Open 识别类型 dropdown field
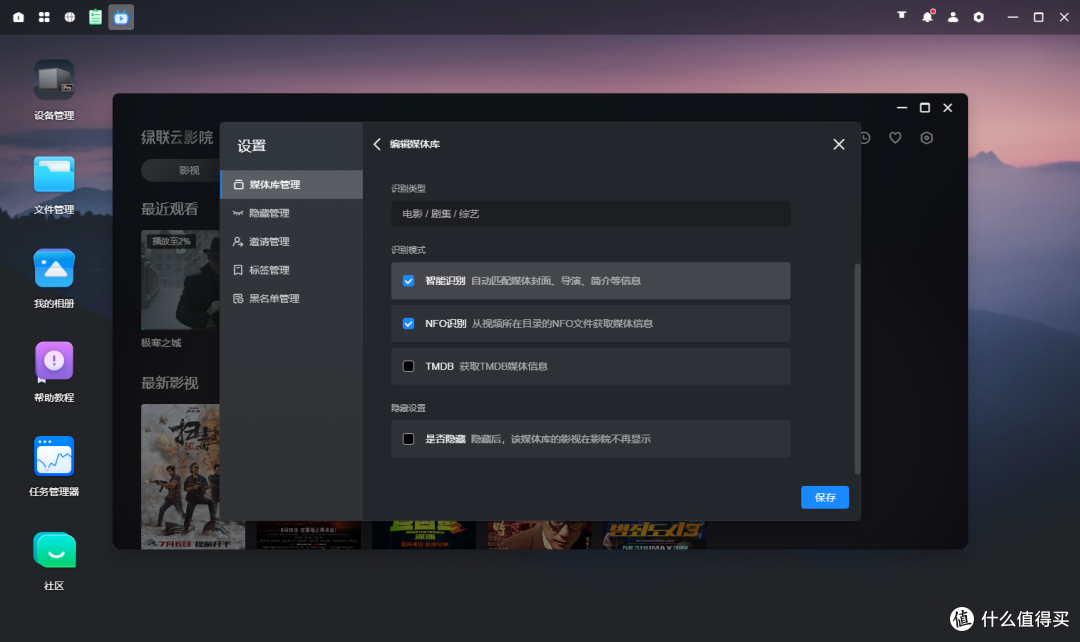The width and height of the screenshot is (1080, 642). (x=590, y=214)
